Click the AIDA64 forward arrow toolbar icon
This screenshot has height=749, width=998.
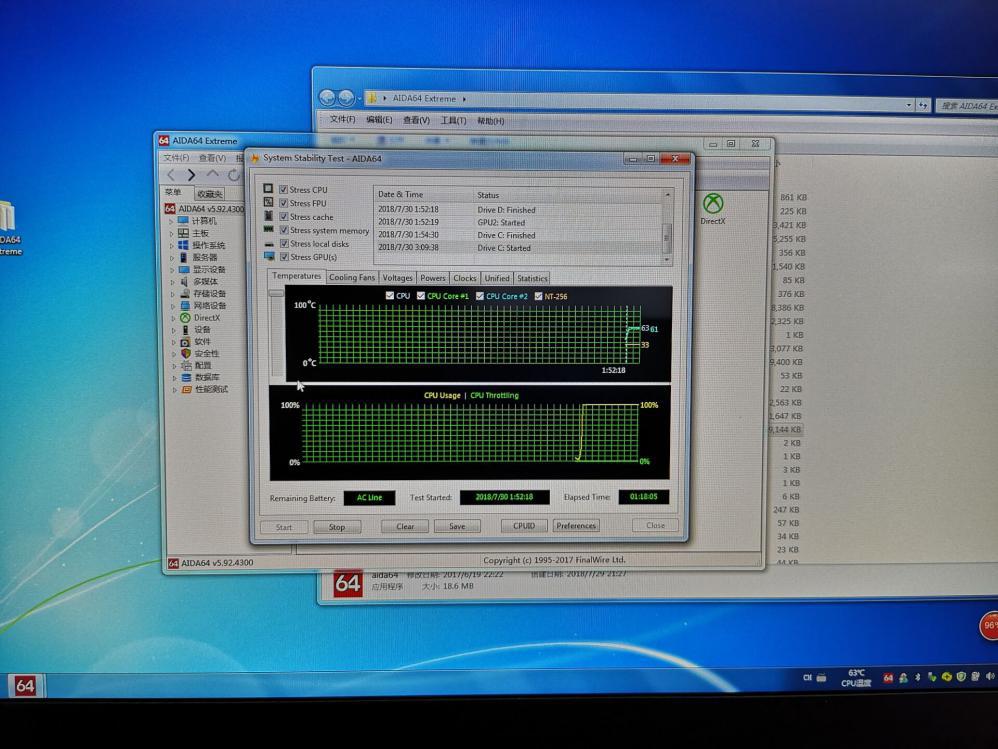click(191, 174)
